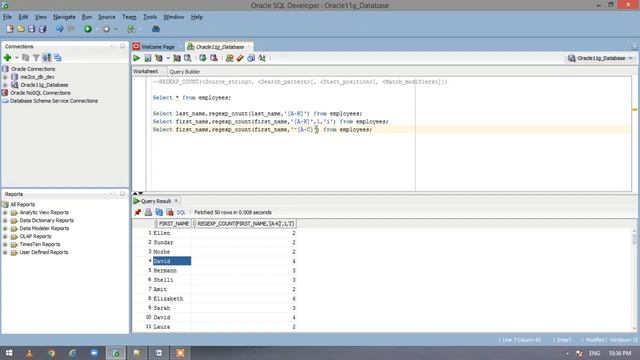Click the Query Result vertical scrollbar
The height and width of the screenshot is (360, 640).
[634, 280]
